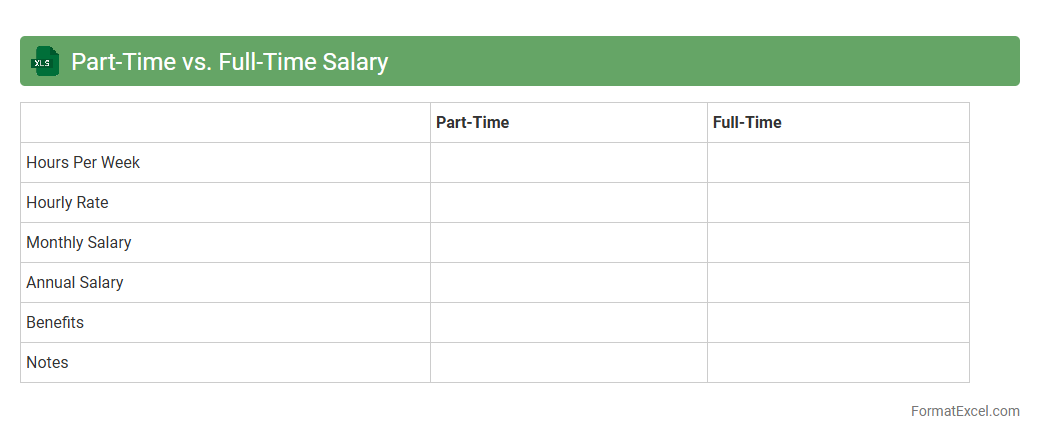
Task: Select the Full-Time Hourly Rate cell
Action: pos(838,202)
